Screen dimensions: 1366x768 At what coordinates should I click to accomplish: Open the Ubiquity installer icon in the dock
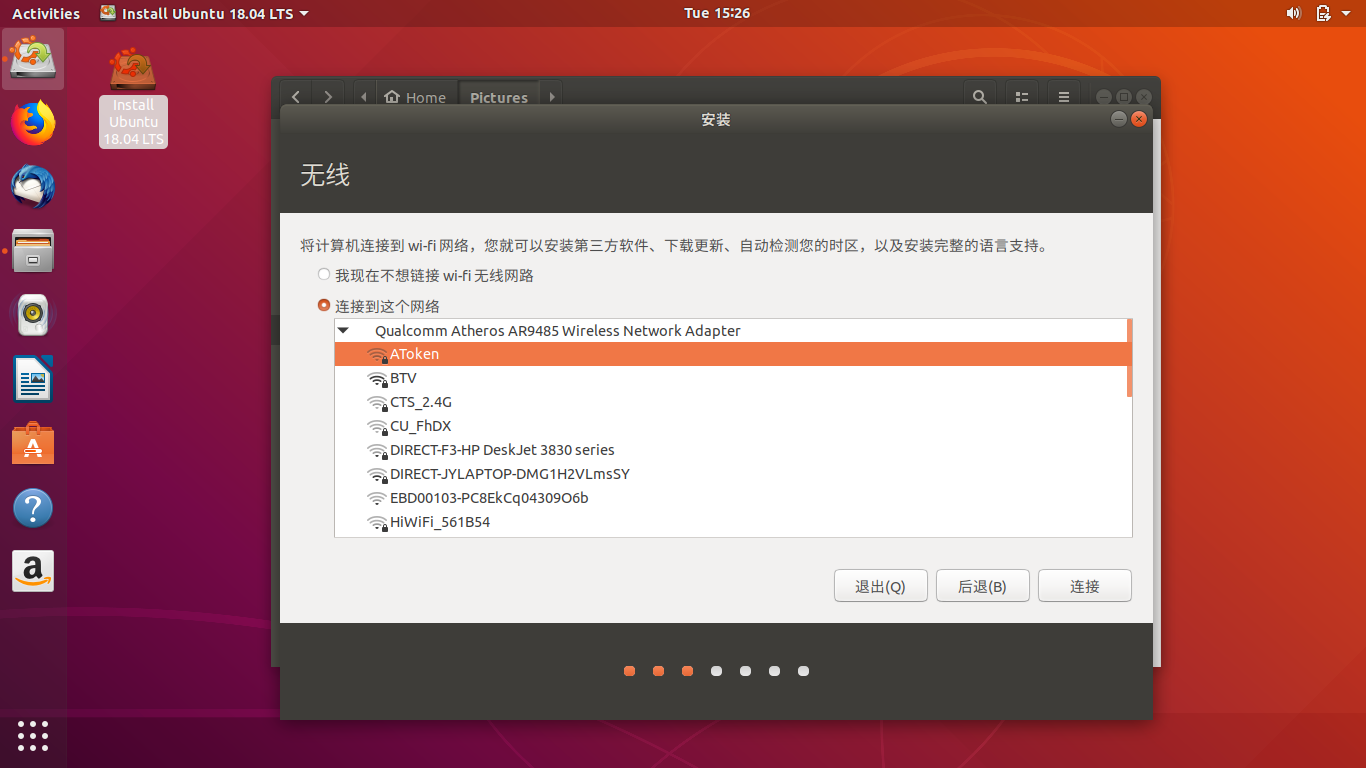[33, 59]
